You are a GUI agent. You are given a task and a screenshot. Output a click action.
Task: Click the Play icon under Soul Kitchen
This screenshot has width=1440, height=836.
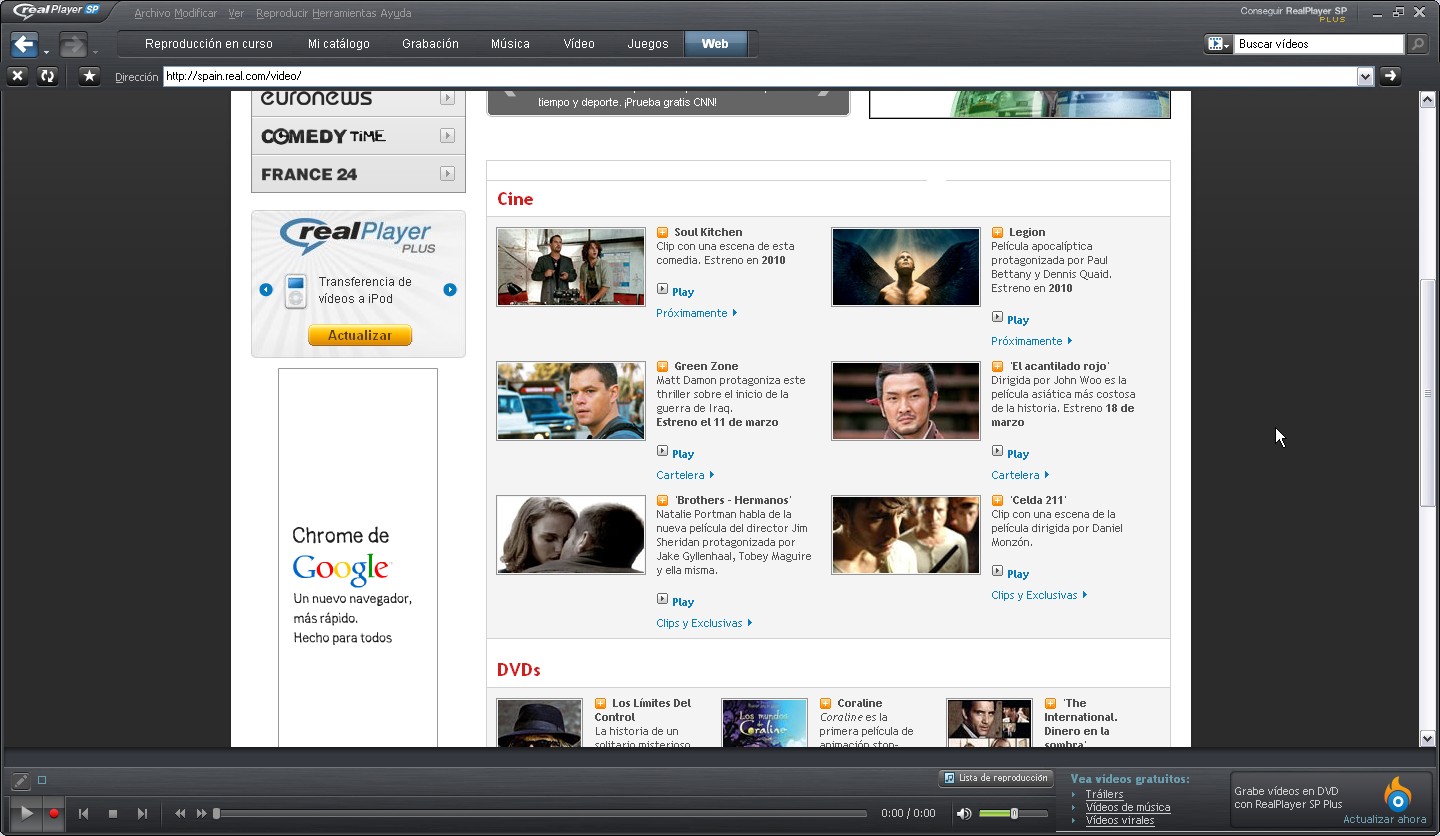pos(662,289)
